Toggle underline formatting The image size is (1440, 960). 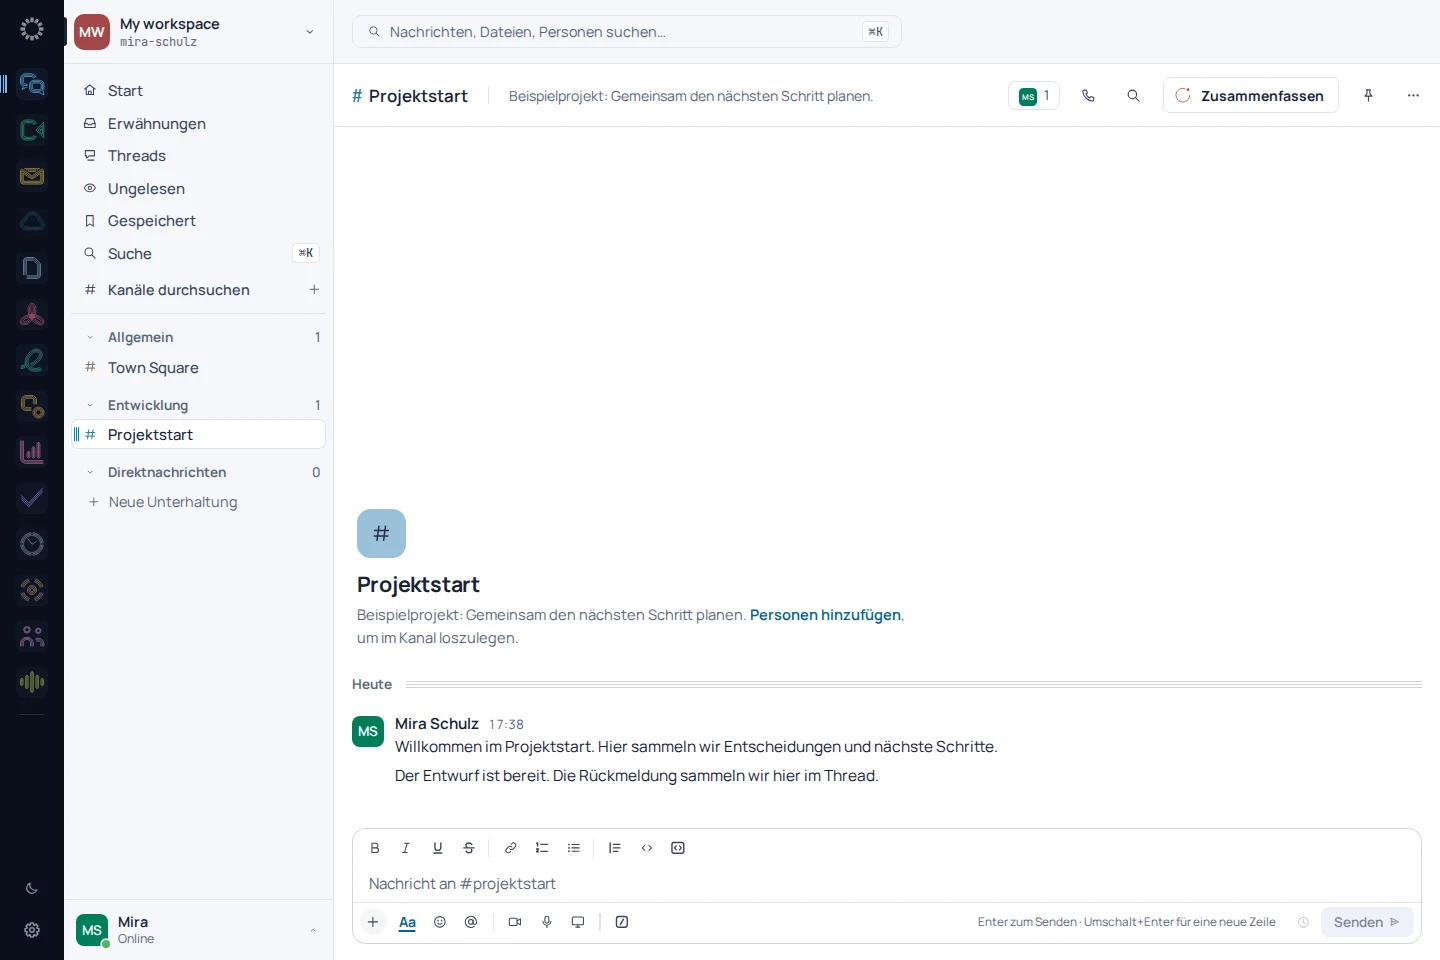[437, 848]
